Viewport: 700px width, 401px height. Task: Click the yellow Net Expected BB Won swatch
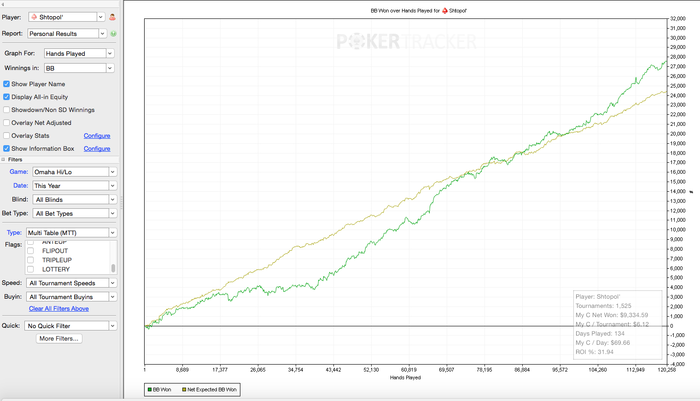pyautogui.click(x=184, y=390)
